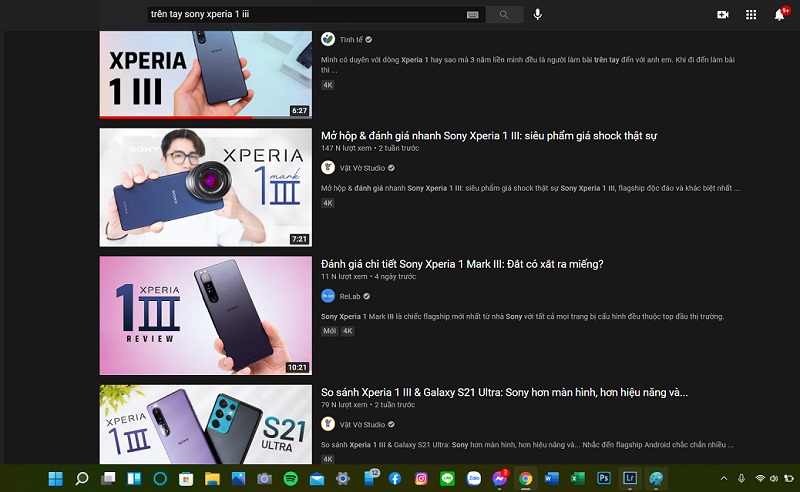The width and height of the screenshot is (800, 492).
Task: Open the Mail app in the taskbar
Action: pos(317,479)
